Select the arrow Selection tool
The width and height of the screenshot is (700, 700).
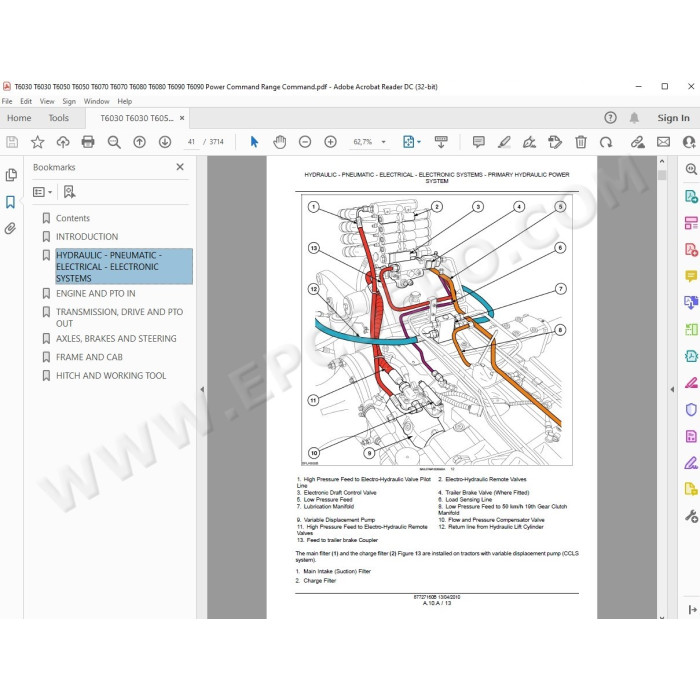click(254, 142)
